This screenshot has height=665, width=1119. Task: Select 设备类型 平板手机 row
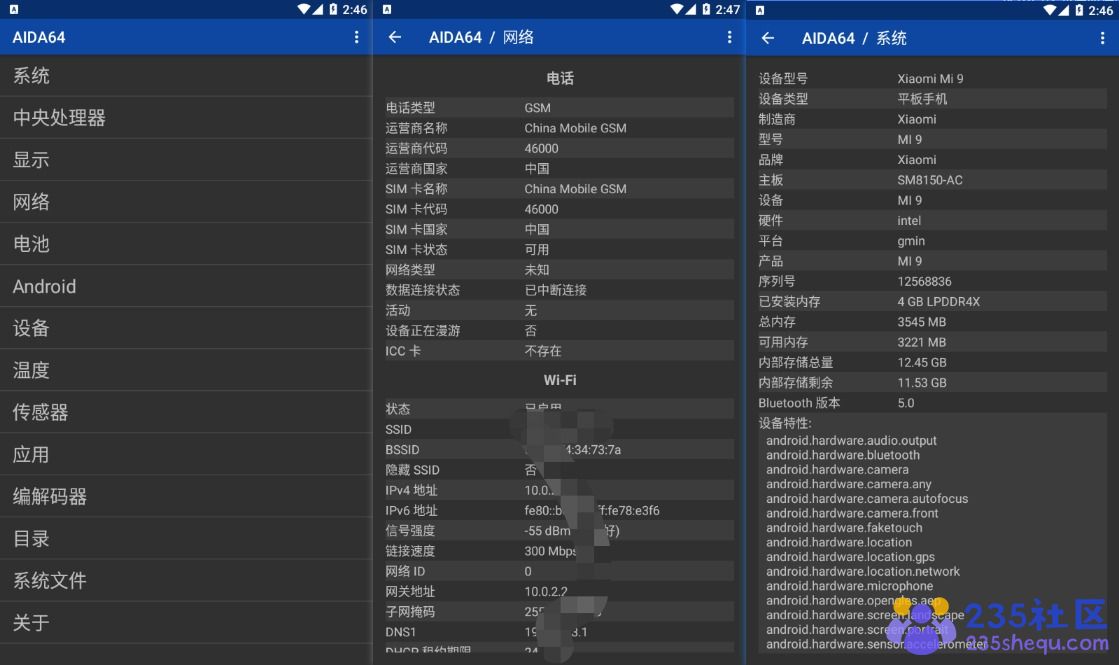[x=932, y=98]
